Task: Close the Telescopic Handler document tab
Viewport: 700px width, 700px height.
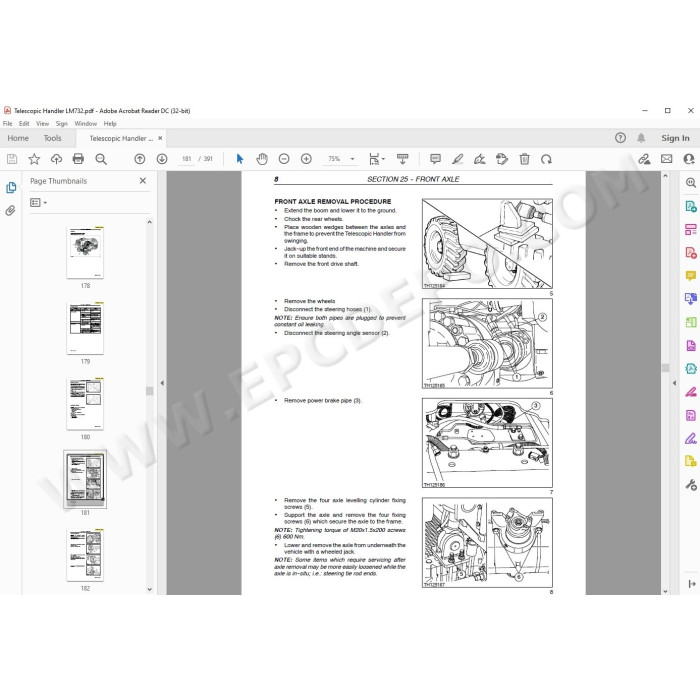Action: pyautogui.click(x=160, y=138)
